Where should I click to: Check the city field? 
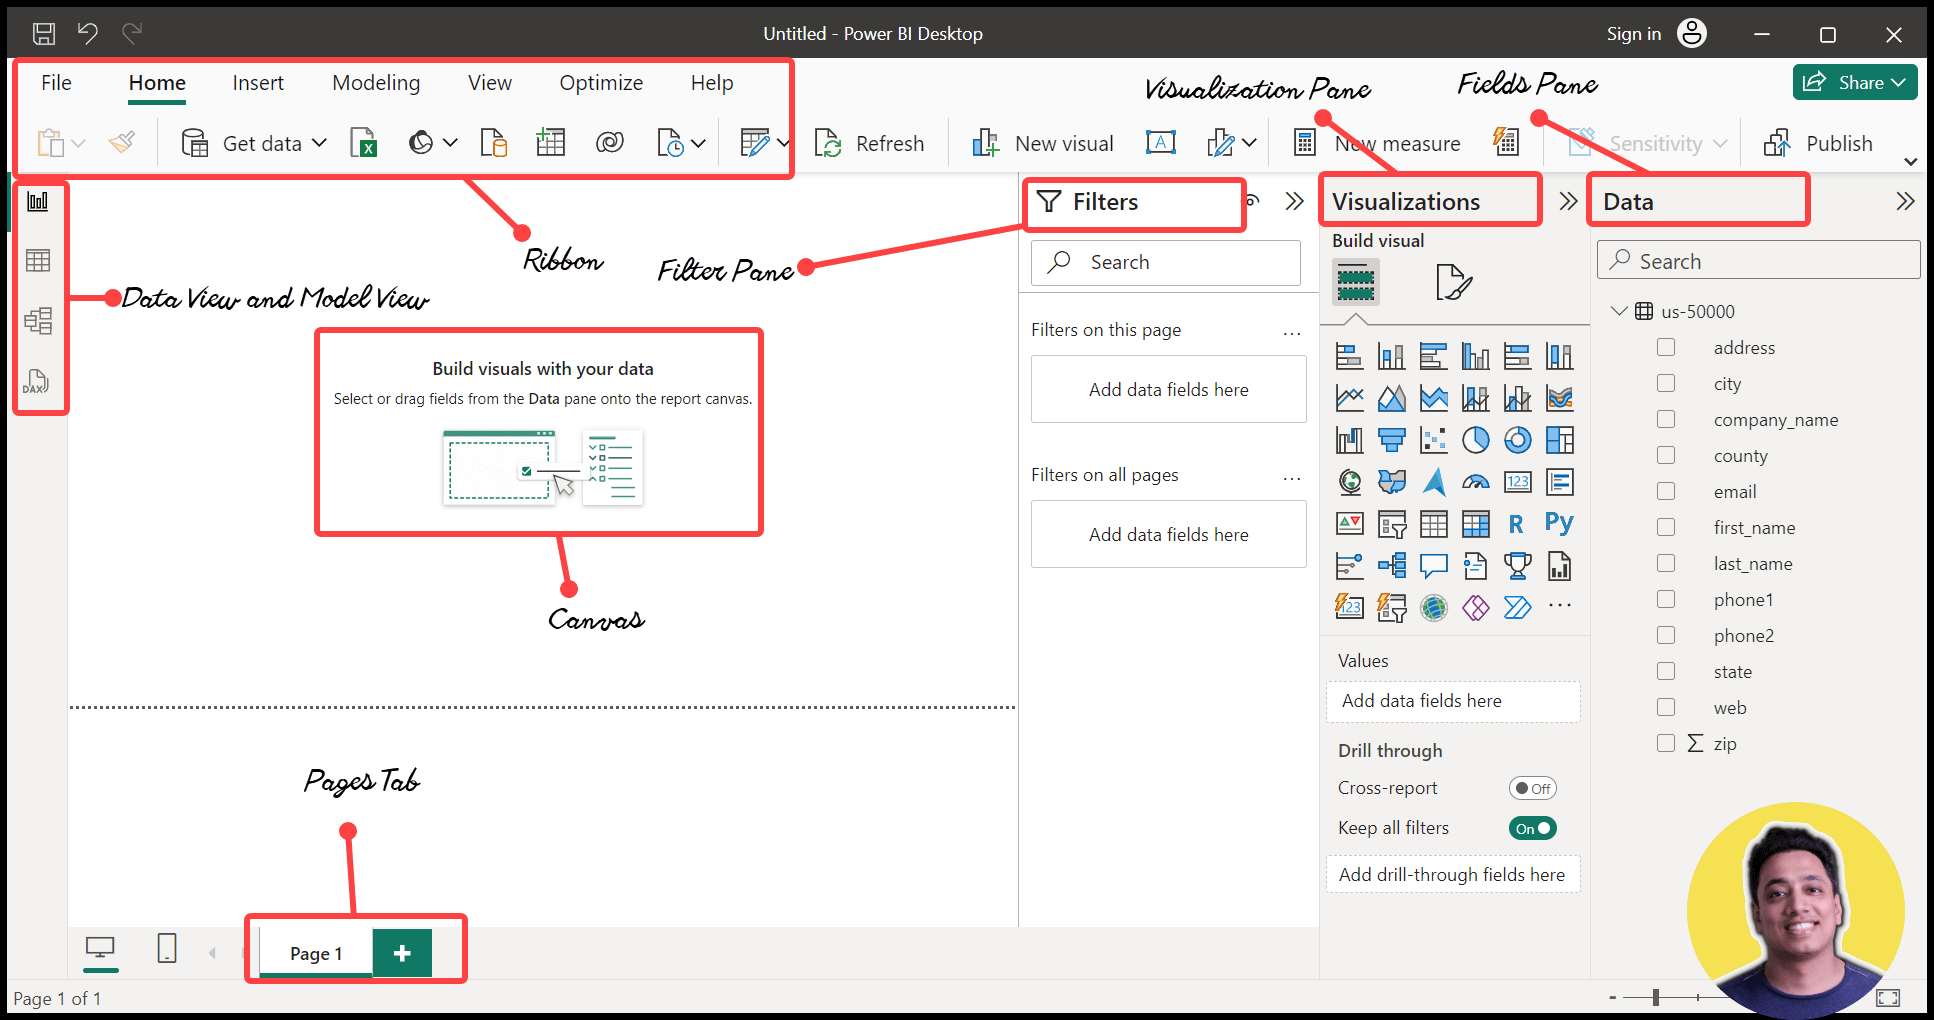point(1666,383)
